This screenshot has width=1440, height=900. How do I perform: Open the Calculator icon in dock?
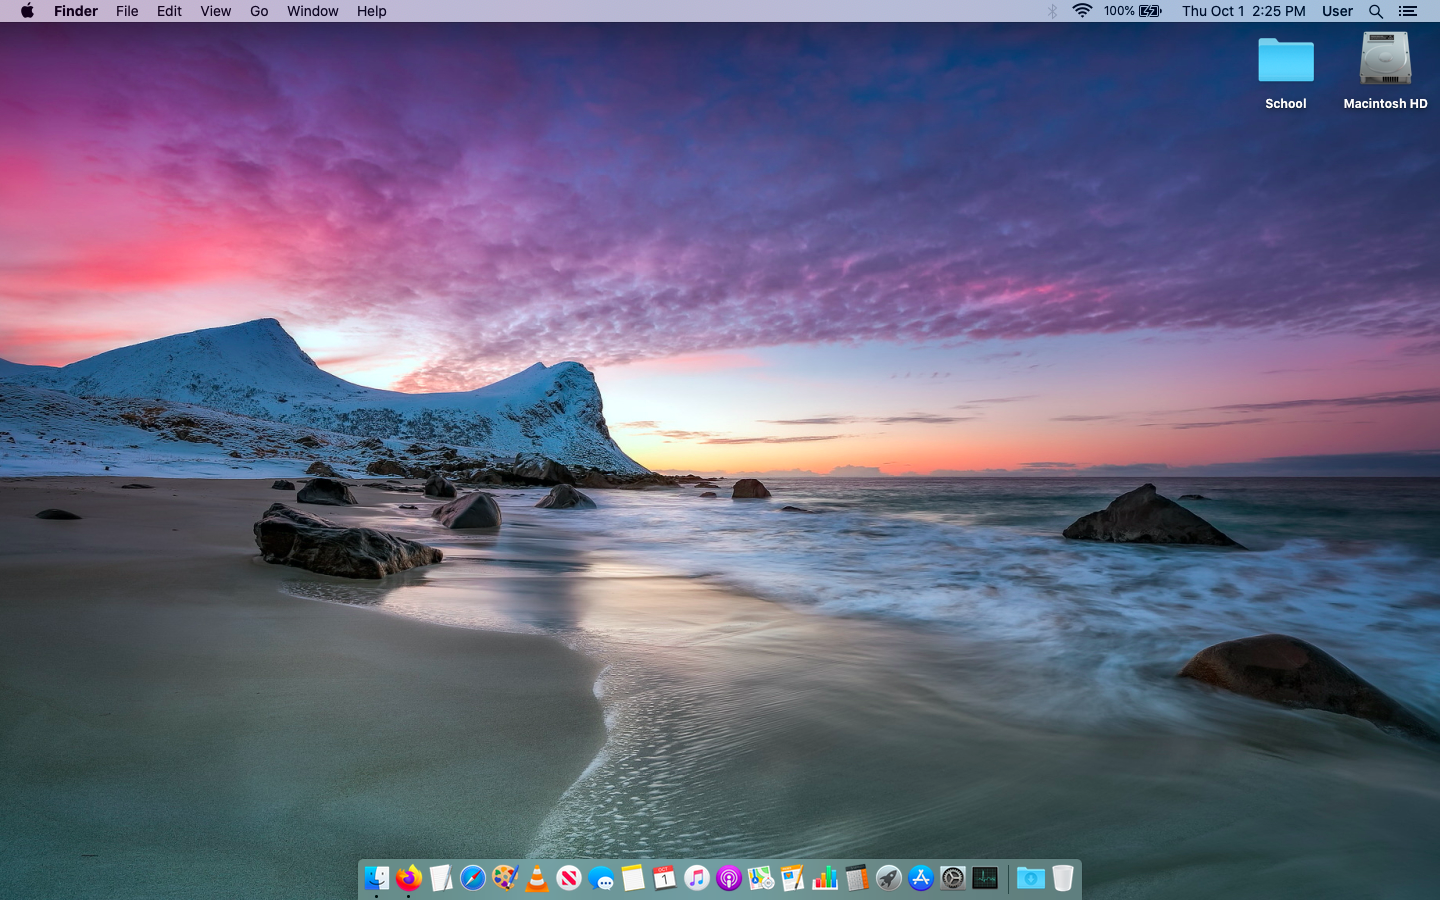click(x=857, y=878)
